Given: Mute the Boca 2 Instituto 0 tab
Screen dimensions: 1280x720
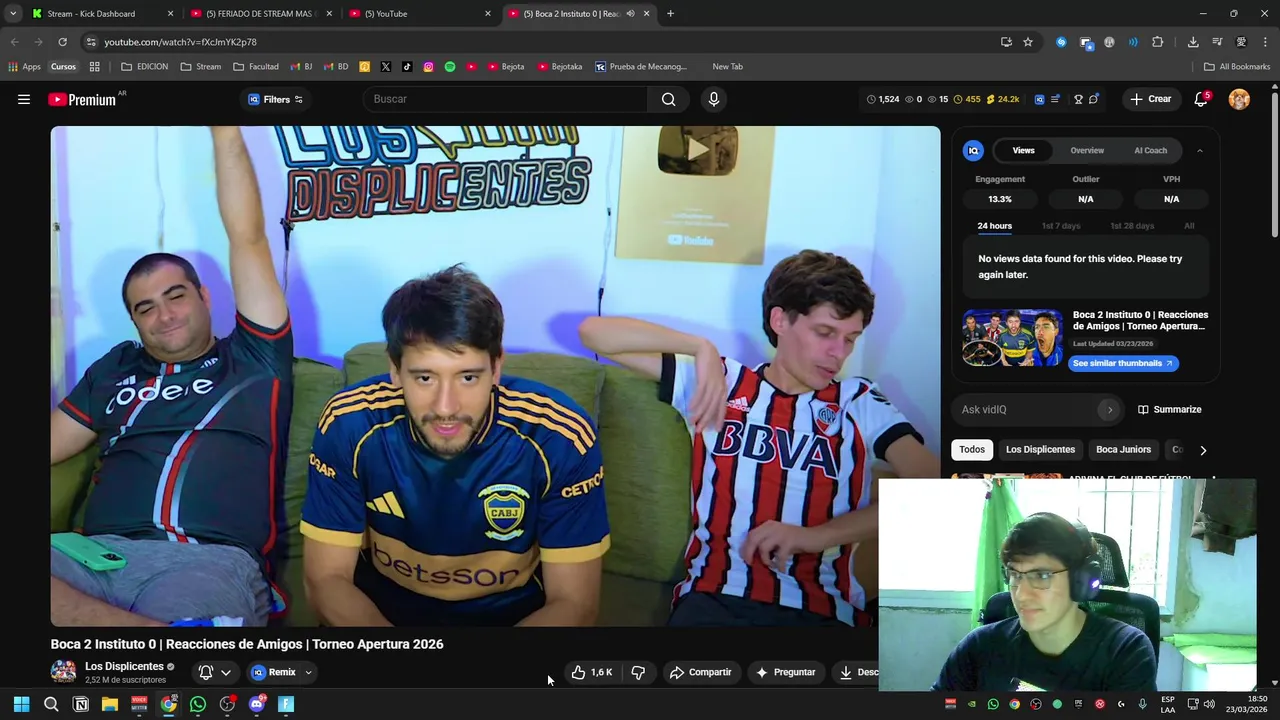Looking at the screenshot, I should pos(630,14).
